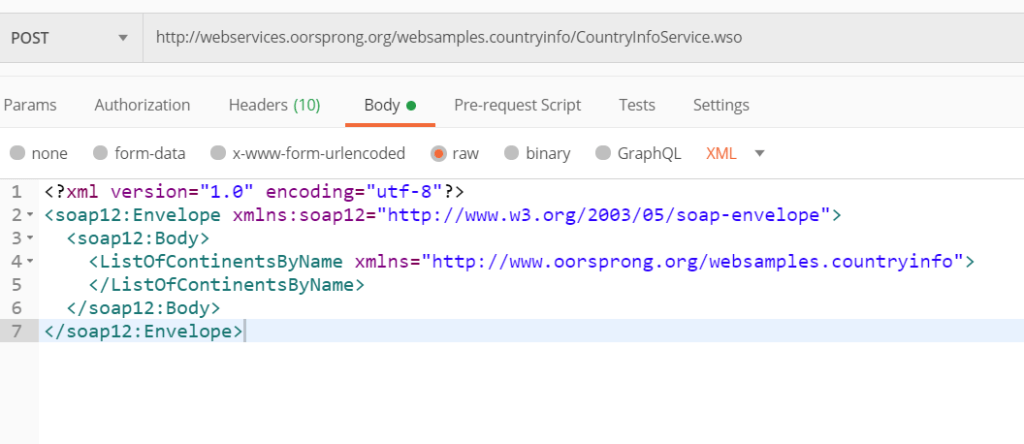Open the Settings tab
This screenshot has height=444, width=1024.
tap(721, 105)
